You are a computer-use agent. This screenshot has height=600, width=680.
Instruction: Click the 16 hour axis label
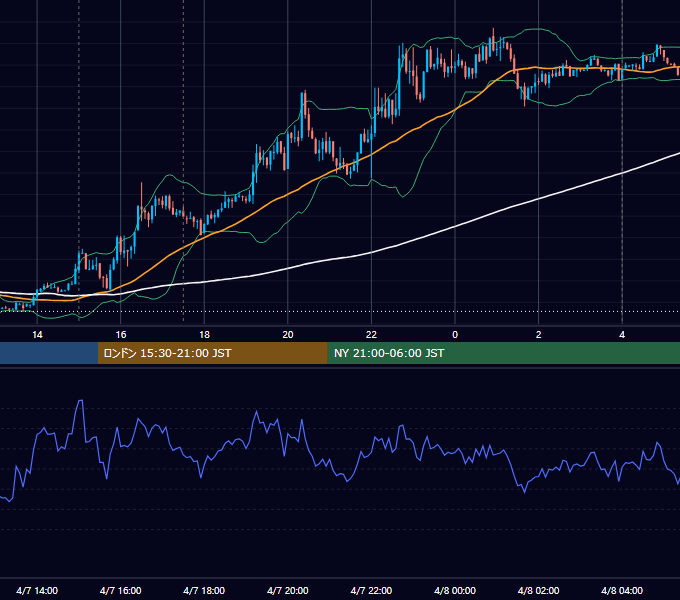coord(121,335)
